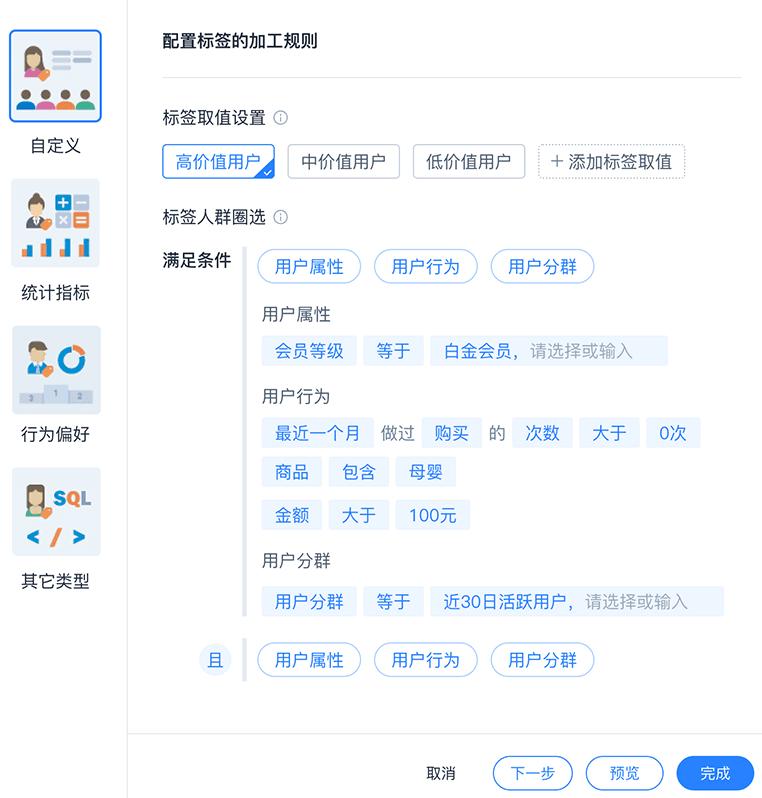The height and width of the screenshot is (798, 762).
Task: Select the 自定义 tag type icon
Action: point(55,76)
